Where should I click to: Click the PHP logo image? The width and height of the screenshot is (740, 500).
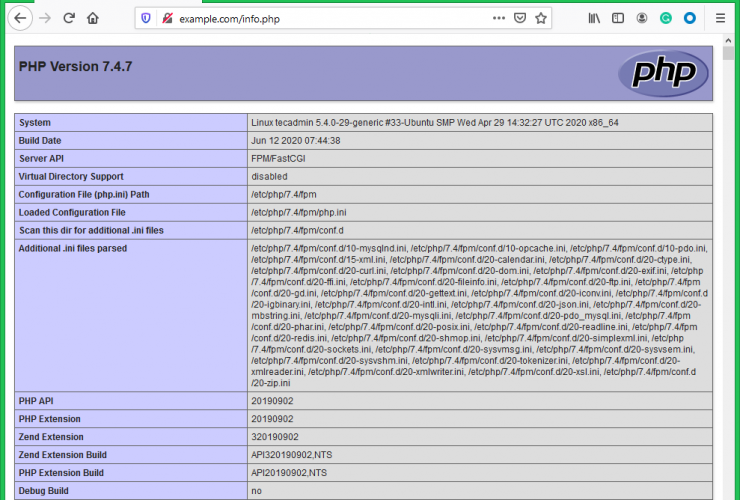pyautogui.click(x=661, y=73)
